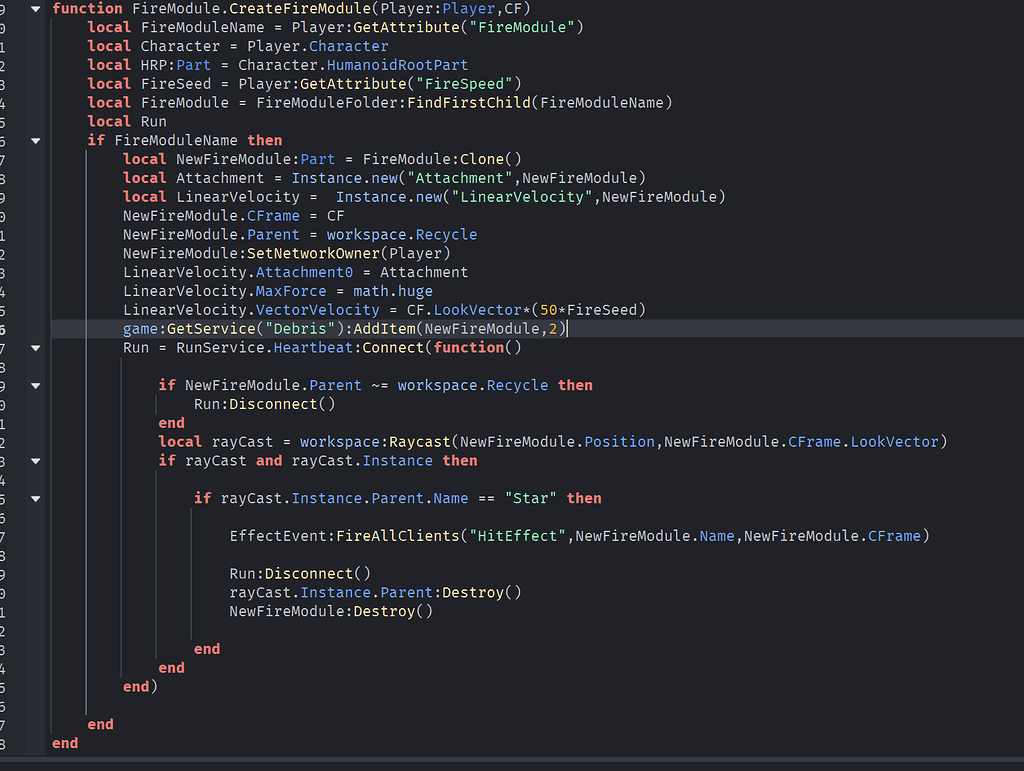The width and height of the screenshot is (1024, 771).
Task: Click 'HumanoidRootPart' on the HRP line
Action: pos(397,65)
